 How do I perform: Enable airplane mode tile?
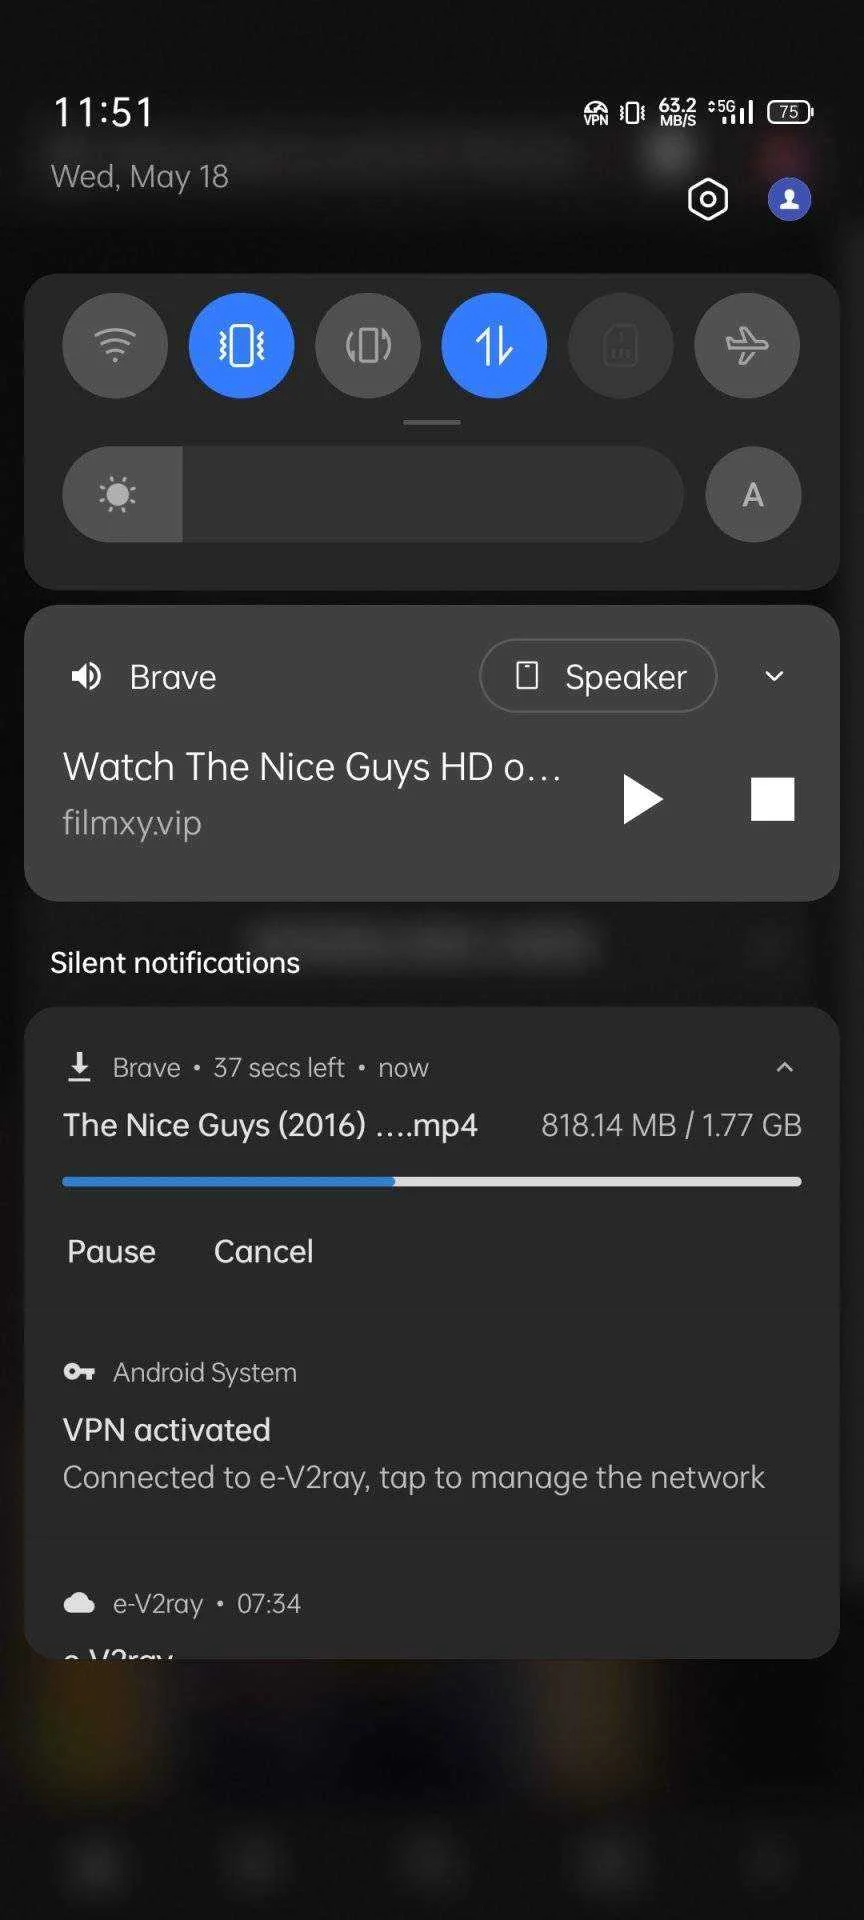pyautogui.click(x=747, y=345)
